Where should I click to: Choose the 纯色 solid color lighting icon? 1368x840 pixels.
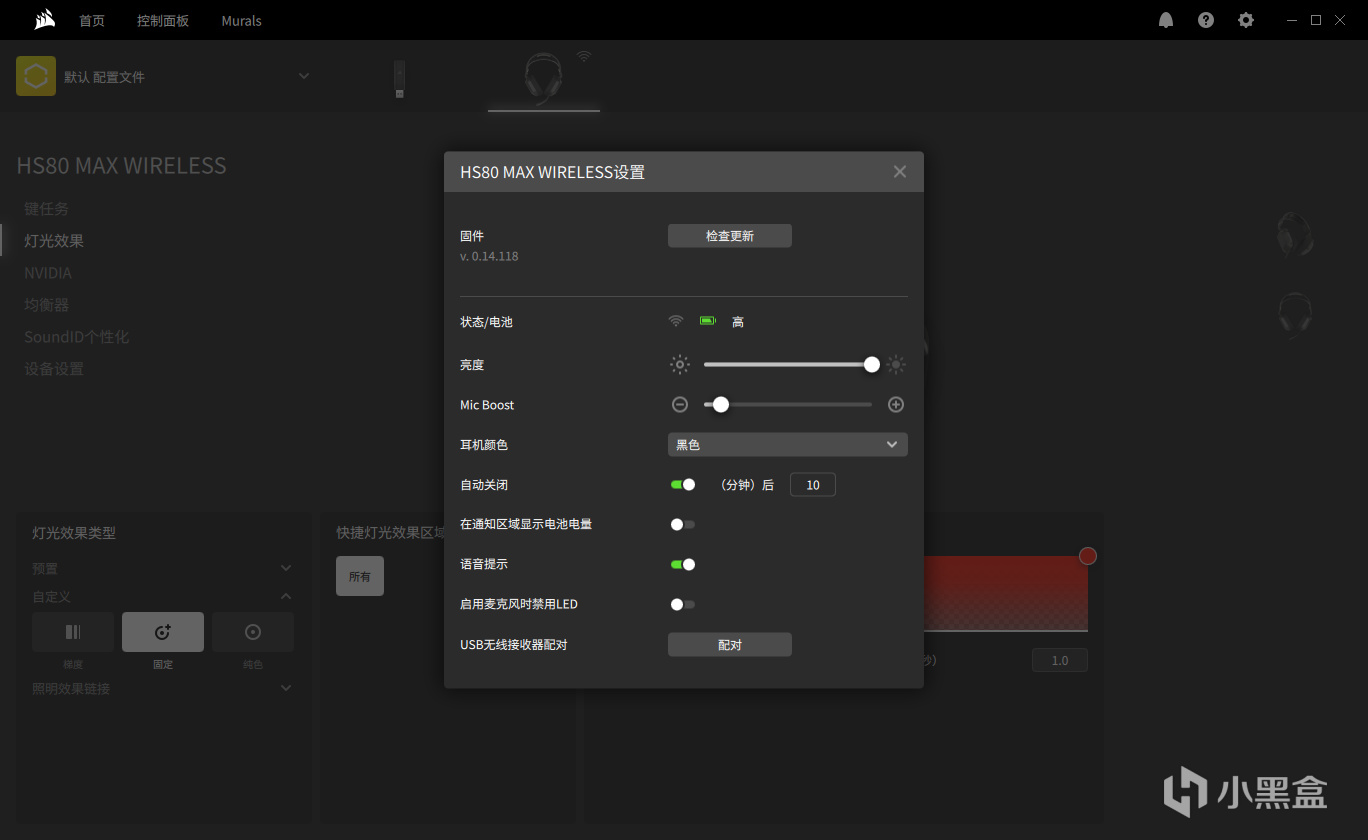[x=253, y=632]
